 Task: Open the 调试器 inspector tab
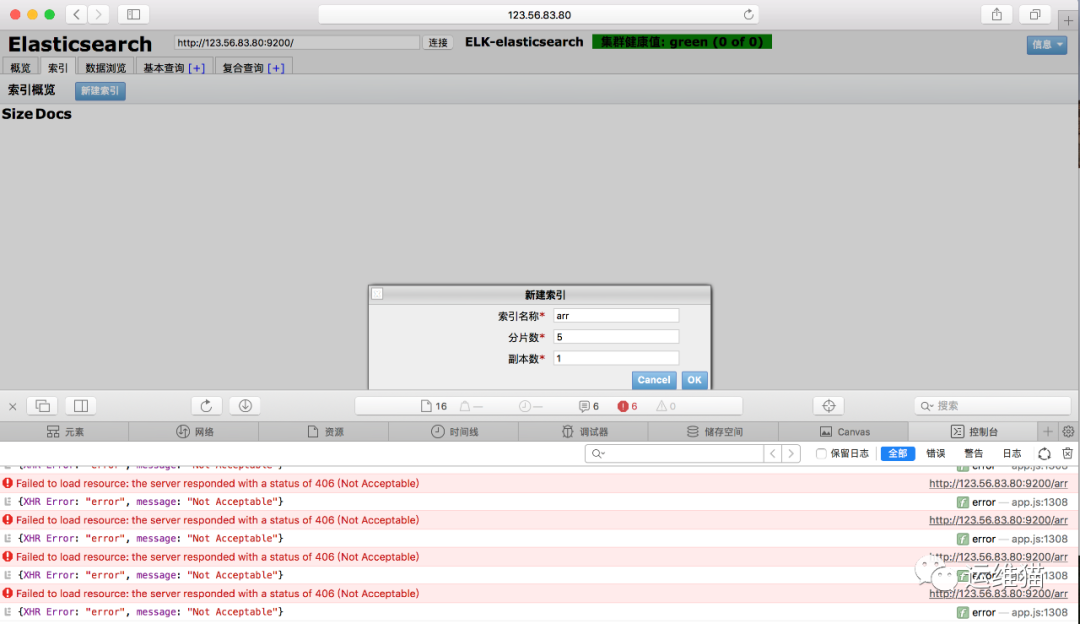(584, 432)
